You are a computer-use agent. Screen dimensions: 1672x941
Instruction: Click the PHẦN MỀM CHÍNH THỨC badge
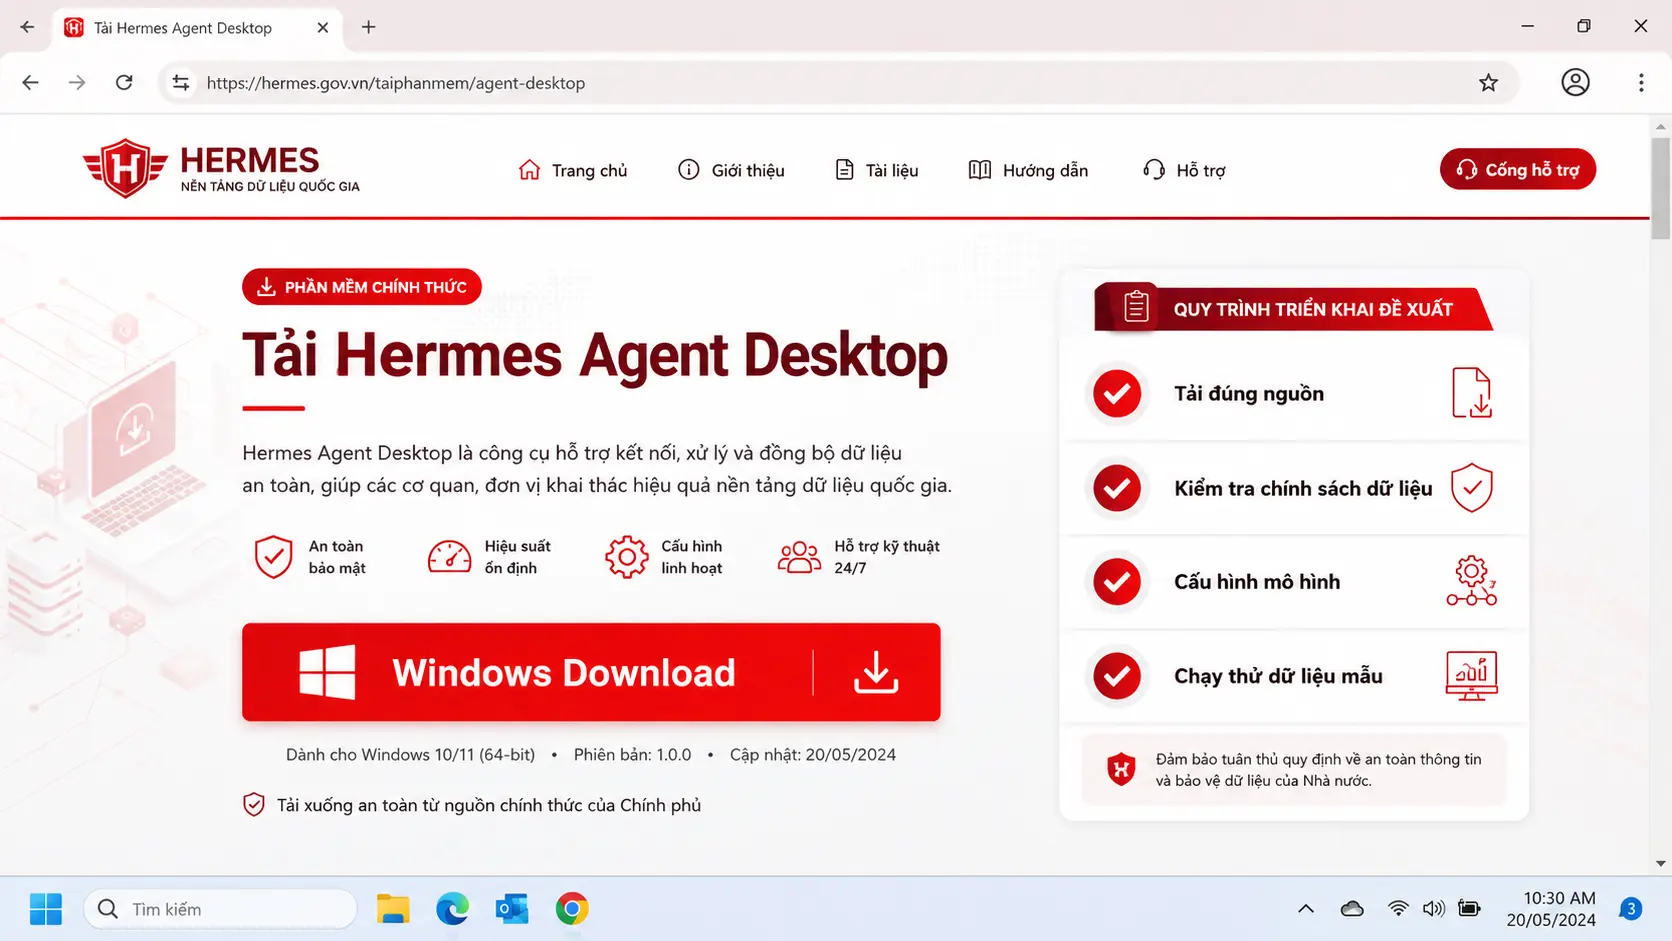coord(362,287)
